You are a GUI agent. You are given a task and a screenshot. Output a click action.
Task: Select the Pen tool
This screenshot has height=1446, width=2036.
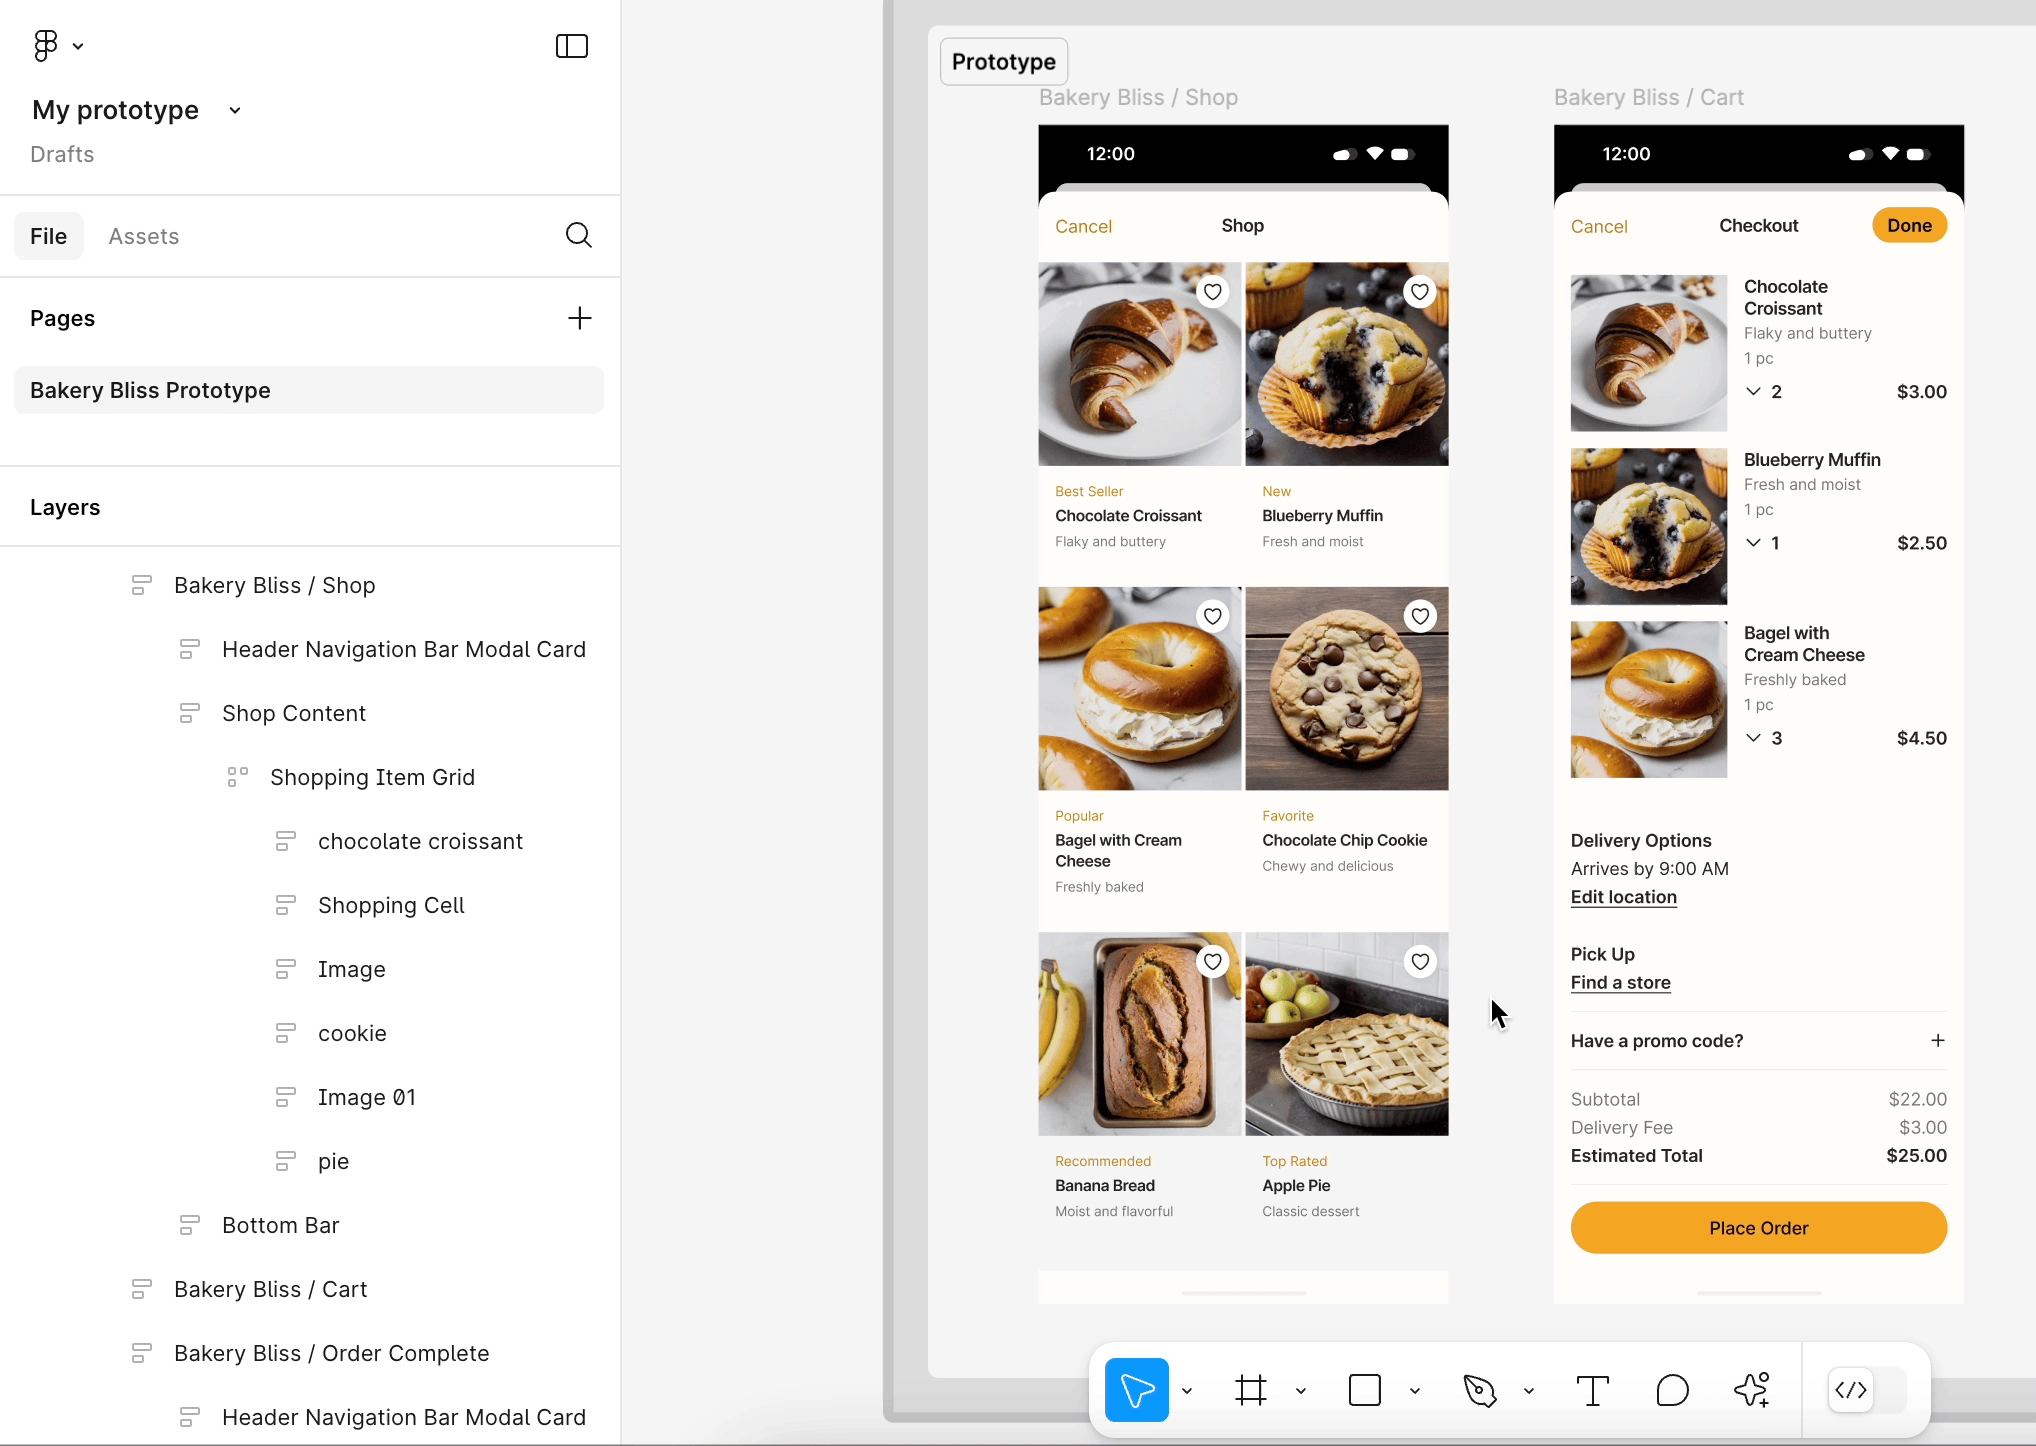click(1482, 1390)
